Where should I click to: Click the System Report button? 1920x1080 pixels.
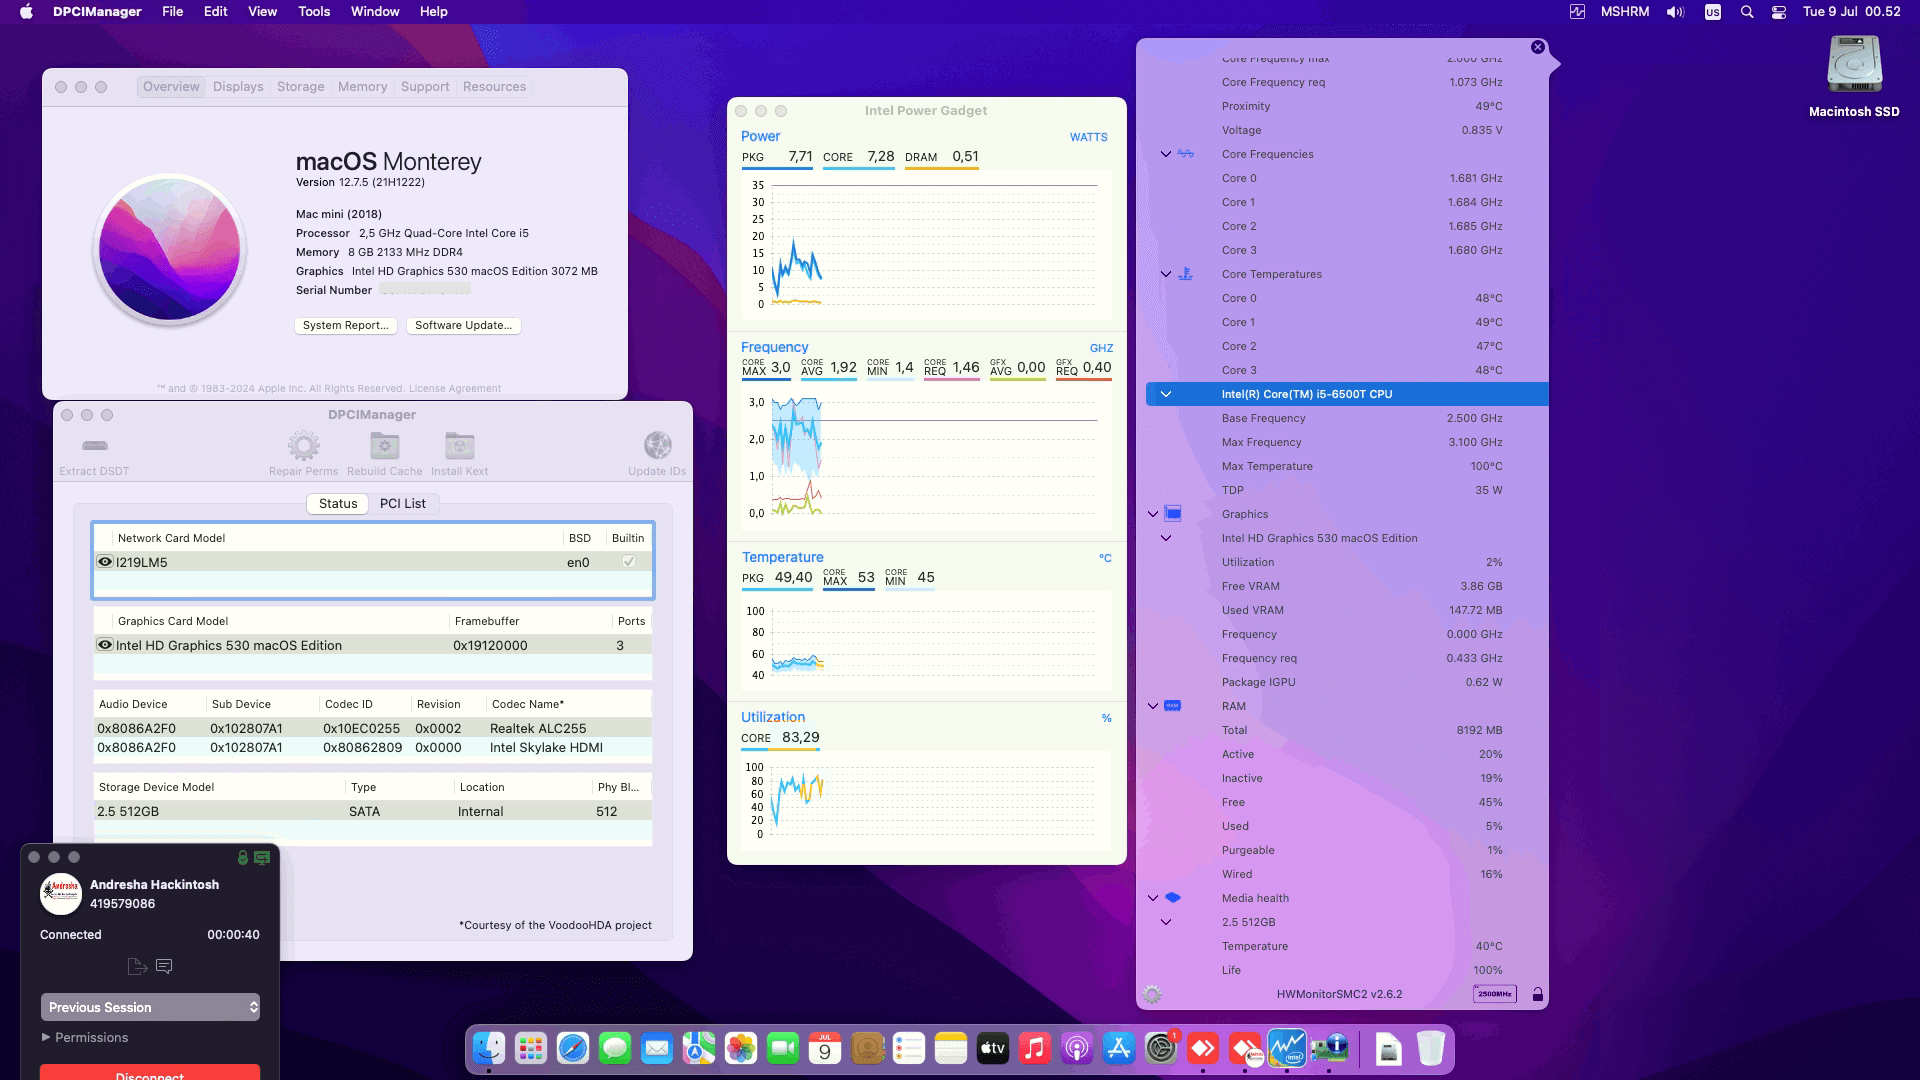pyautogui.click(x=345, y=325)
